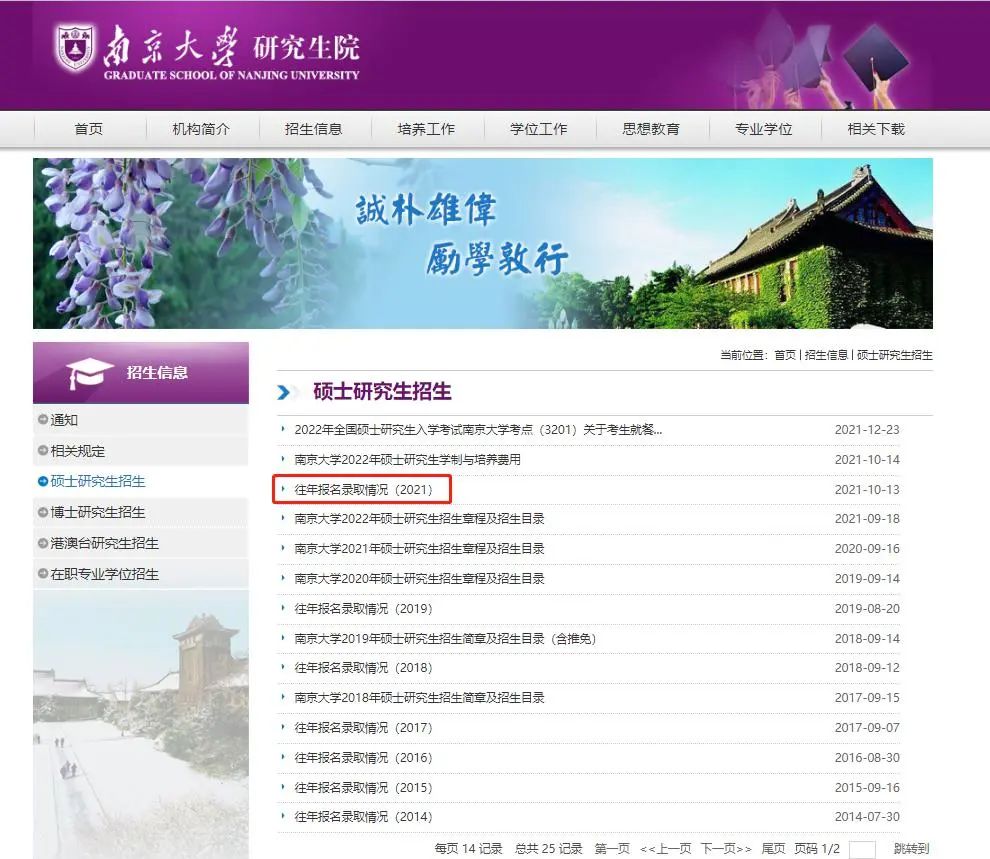Select 港澳台研究生招生 in the left sidebar
The height and width of the screenshot is (859, 990).
104,543
